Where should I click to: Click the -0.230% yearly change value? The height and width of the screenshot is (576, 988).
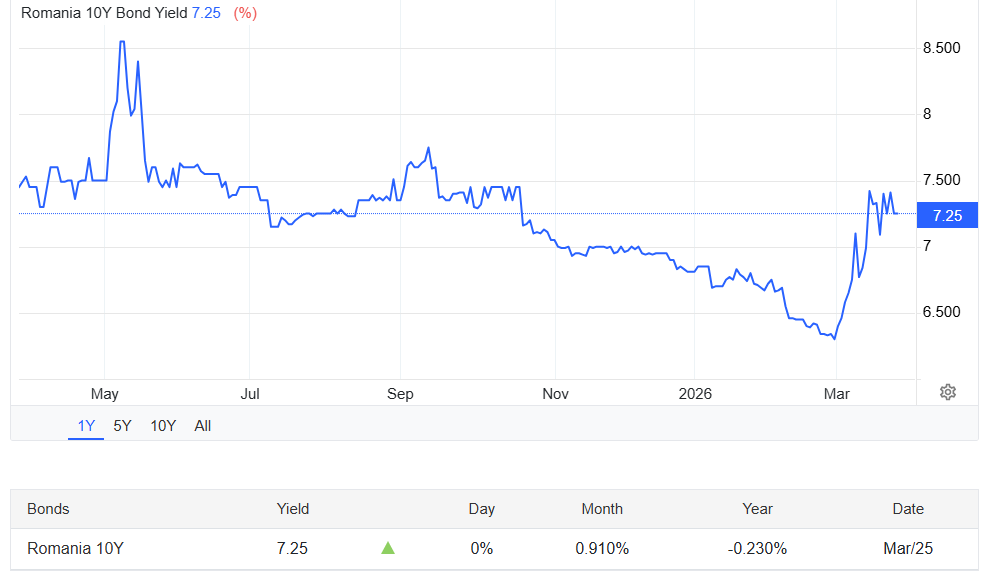click(x=758, y=548)
